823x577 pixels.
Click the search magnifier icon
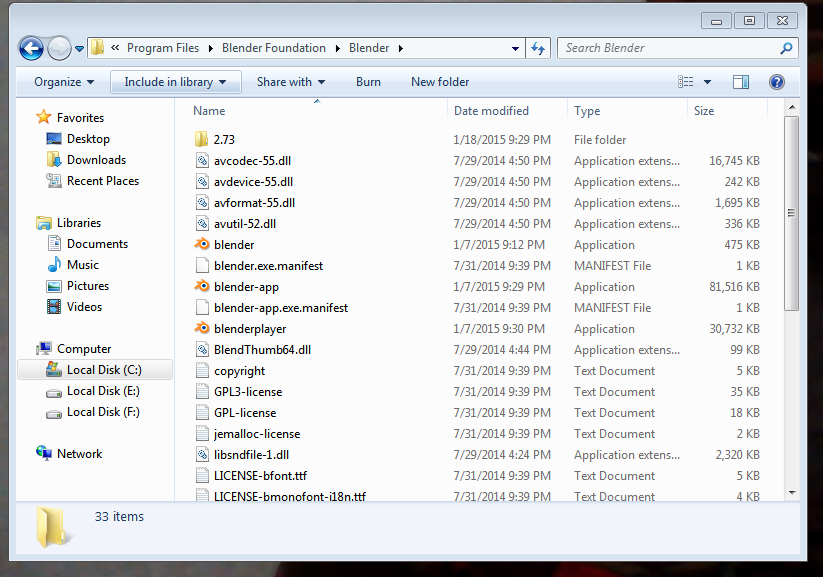point(786,48)
